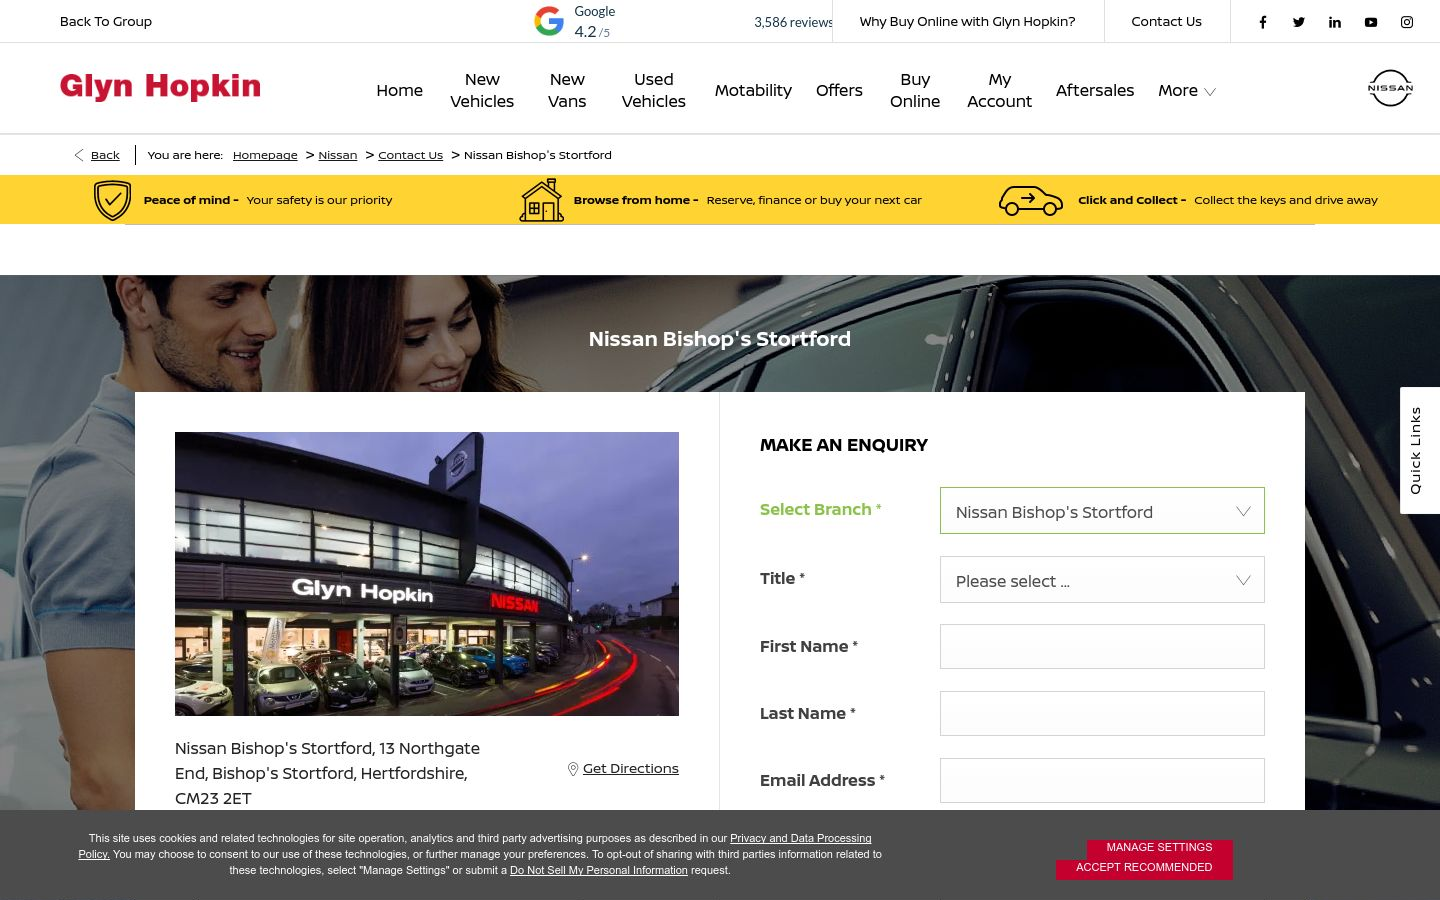This screenshot has width=1440, height=900.
Task: Open Why Buy Online with Glyn Hopkin
Action: [968, 21]
